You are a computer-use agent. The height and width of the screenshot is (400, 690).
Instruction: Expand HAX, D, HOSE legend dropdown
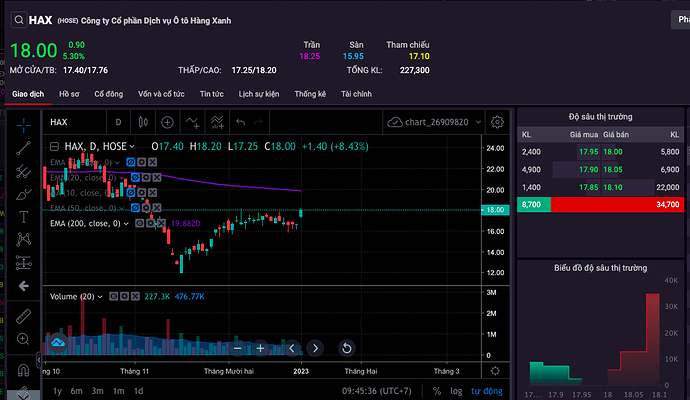pos(132,147)
